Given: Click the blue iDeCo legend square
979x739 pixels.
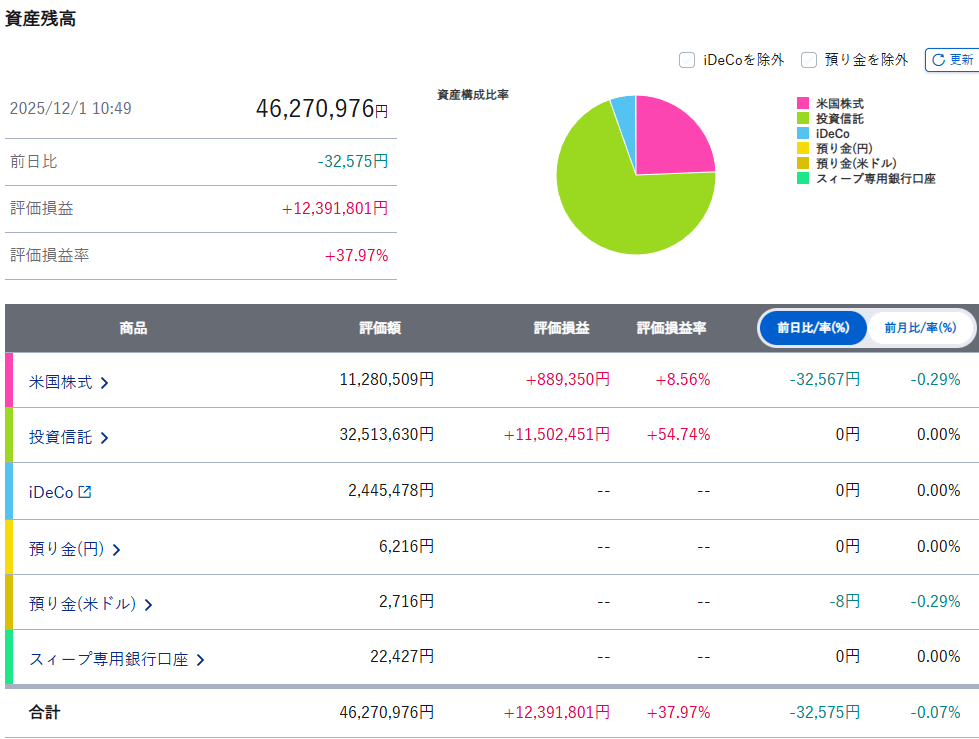Looking at the screenshot, I should (x=803, y=134).
